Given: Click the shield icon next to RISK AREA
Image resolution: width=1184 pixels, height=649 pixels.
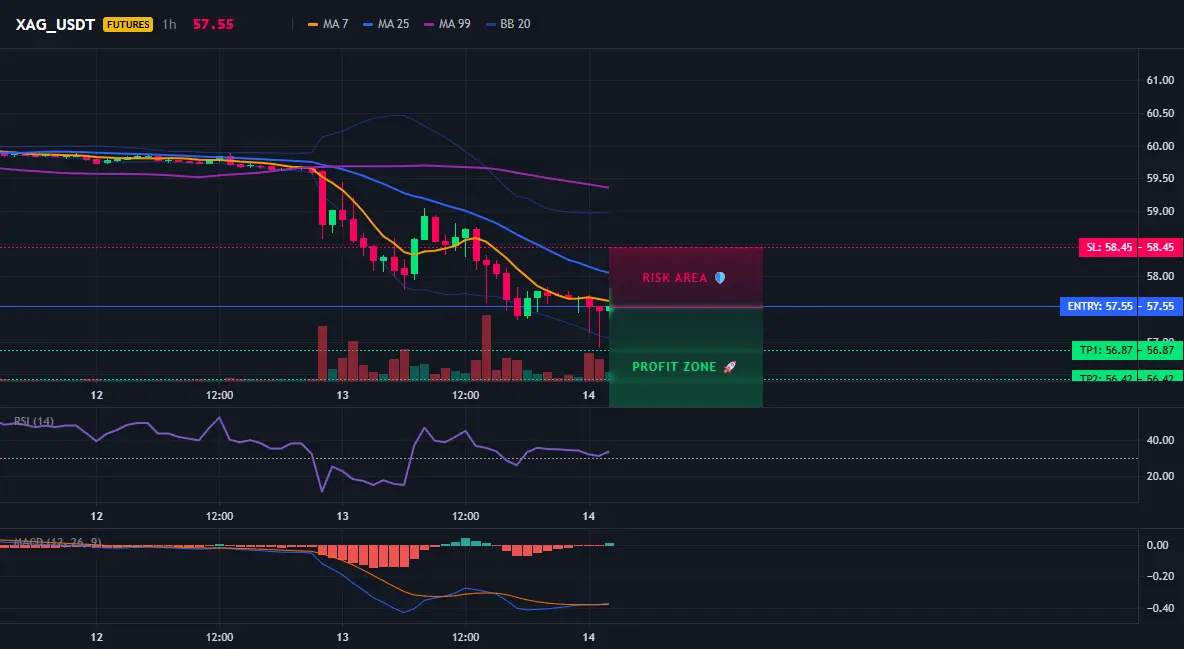Looking at the screenshot, I should tap(720, 278).
